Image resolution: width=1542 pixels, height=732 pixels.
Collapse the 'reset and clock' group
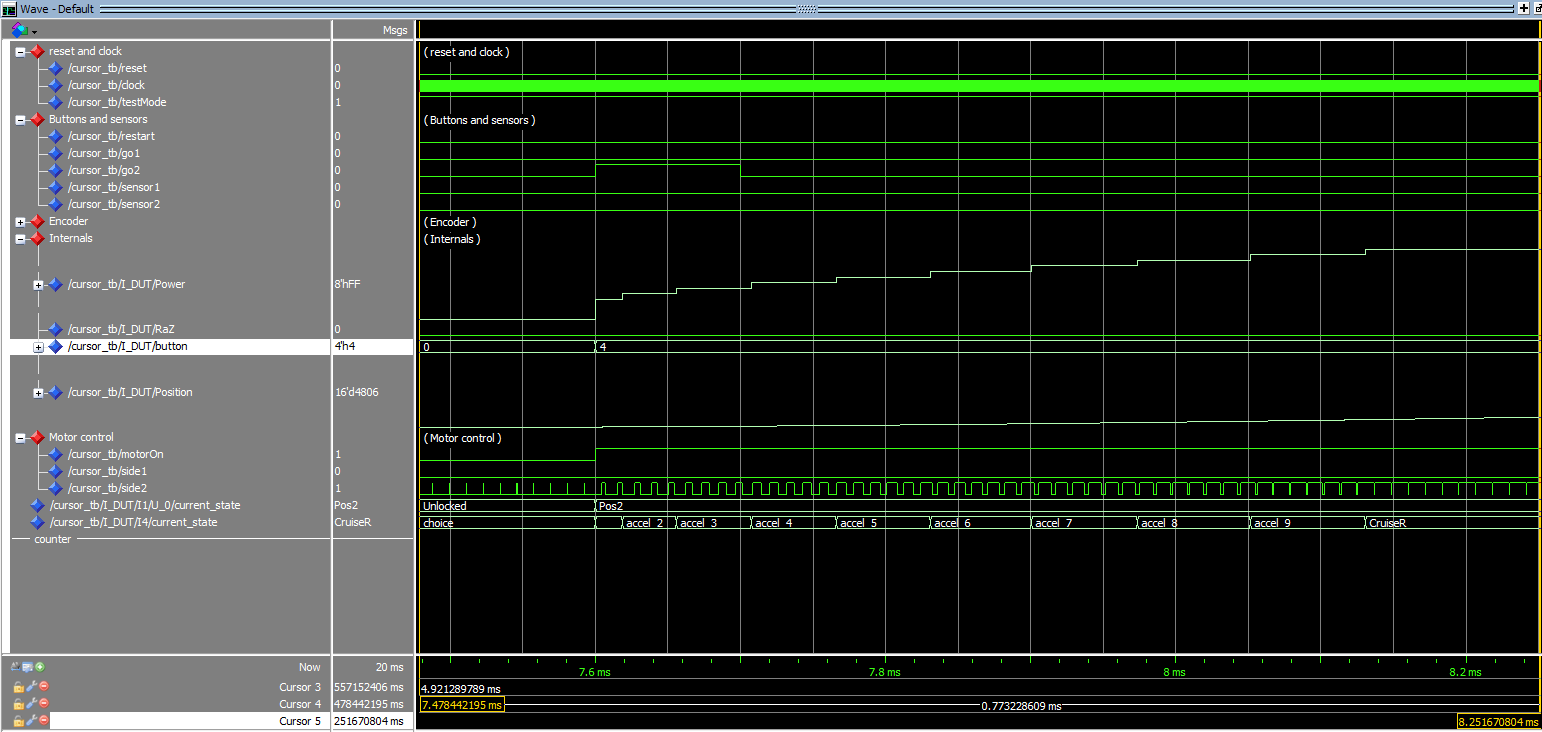click(20, 51)
